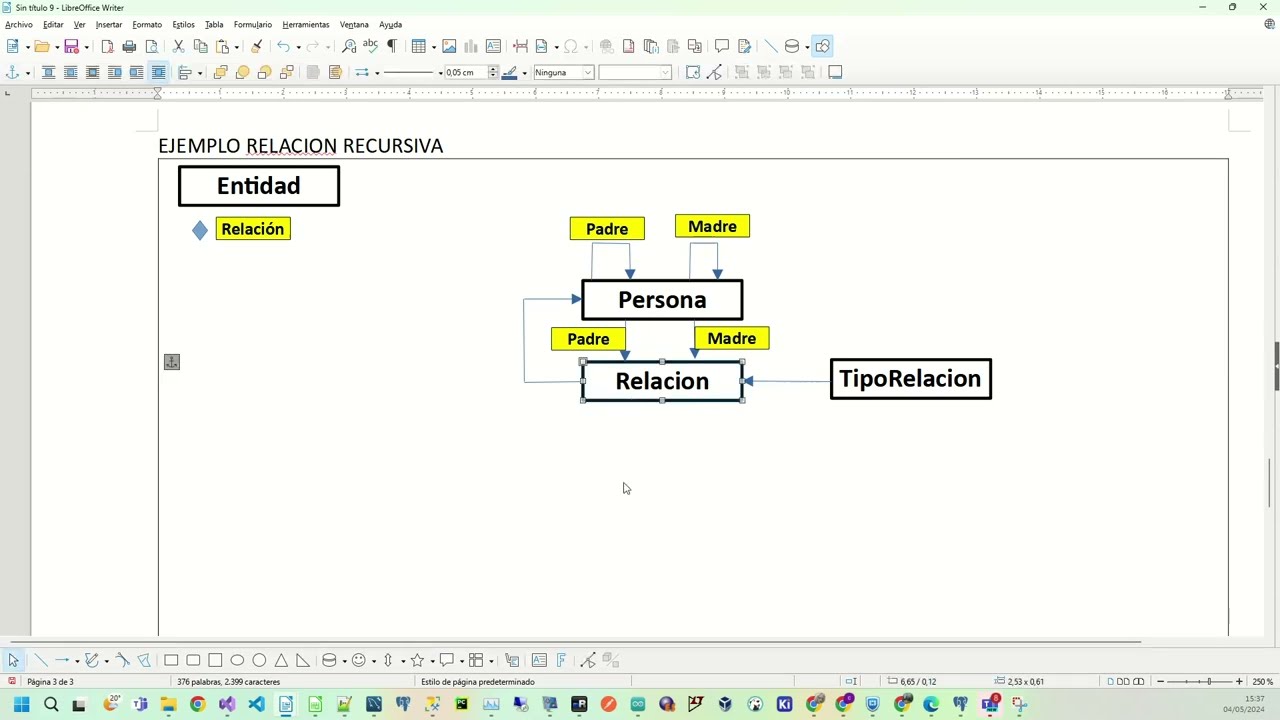Select the right triangle shape tool
The width and height of the screenshot is (1280, 720).
point(303,660)
